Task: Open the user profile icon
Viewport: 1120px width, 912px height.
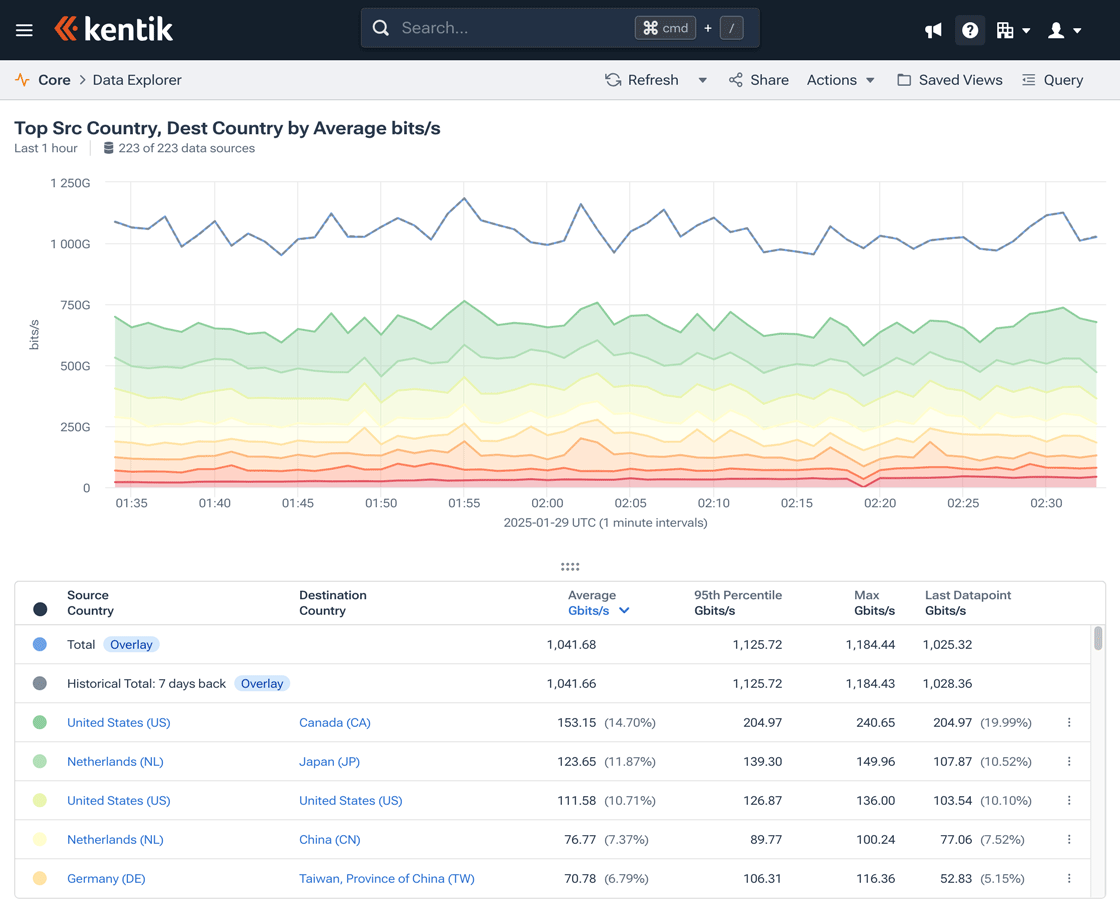Action: [x=1055, y=30]
